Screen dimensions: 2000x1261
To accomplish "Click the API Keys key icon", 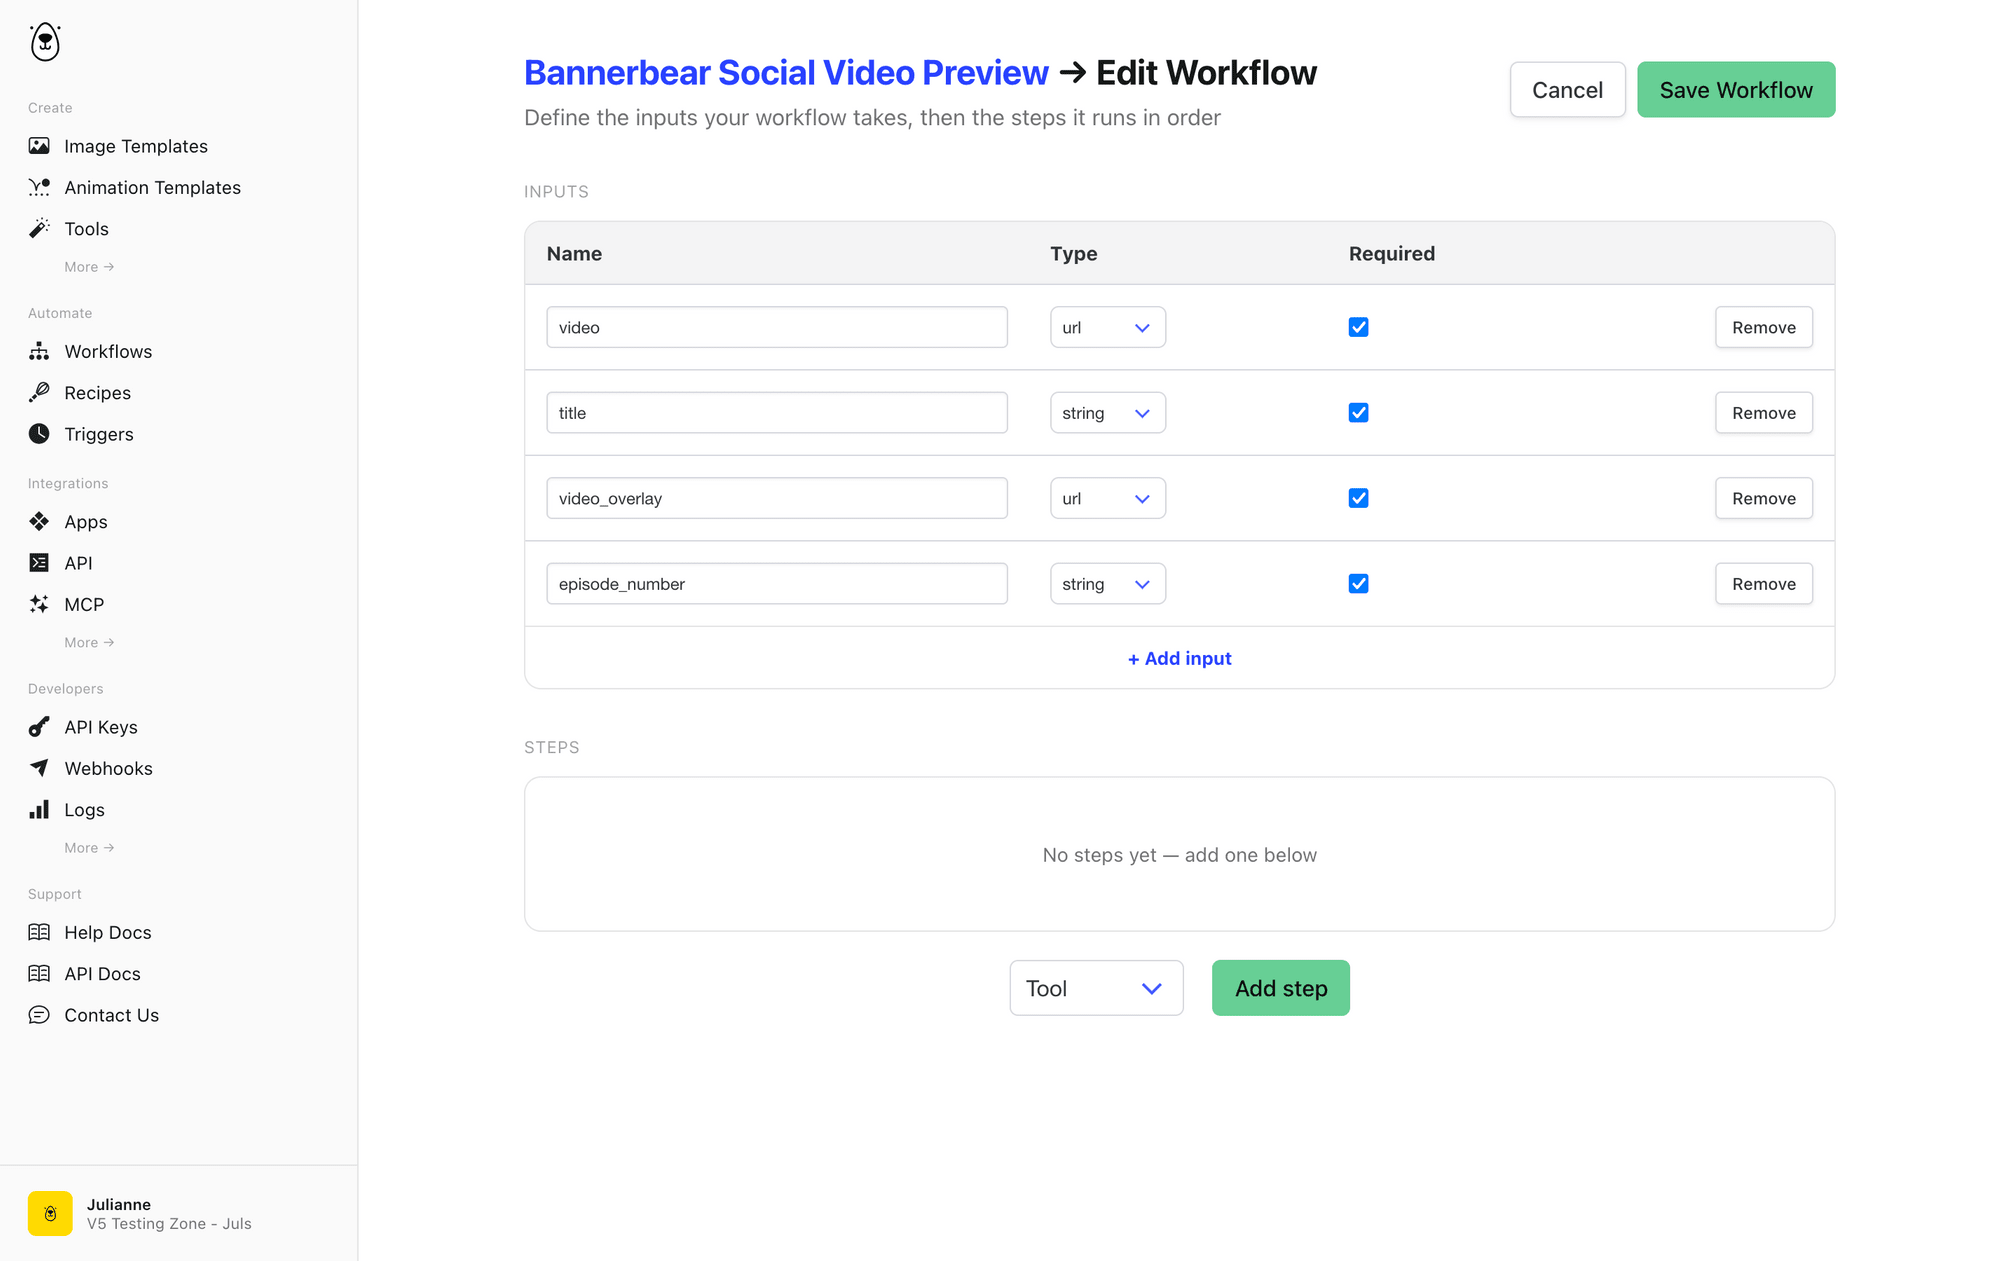I will (39, 726).
